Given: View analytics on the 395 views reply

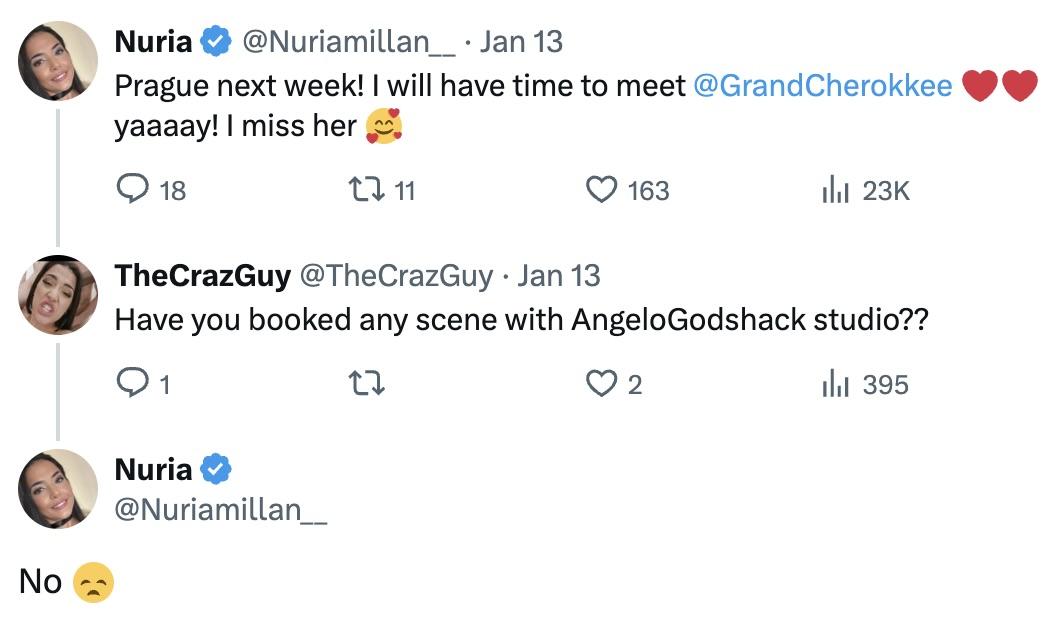Looking at the screenshot, I should (834, 384).
